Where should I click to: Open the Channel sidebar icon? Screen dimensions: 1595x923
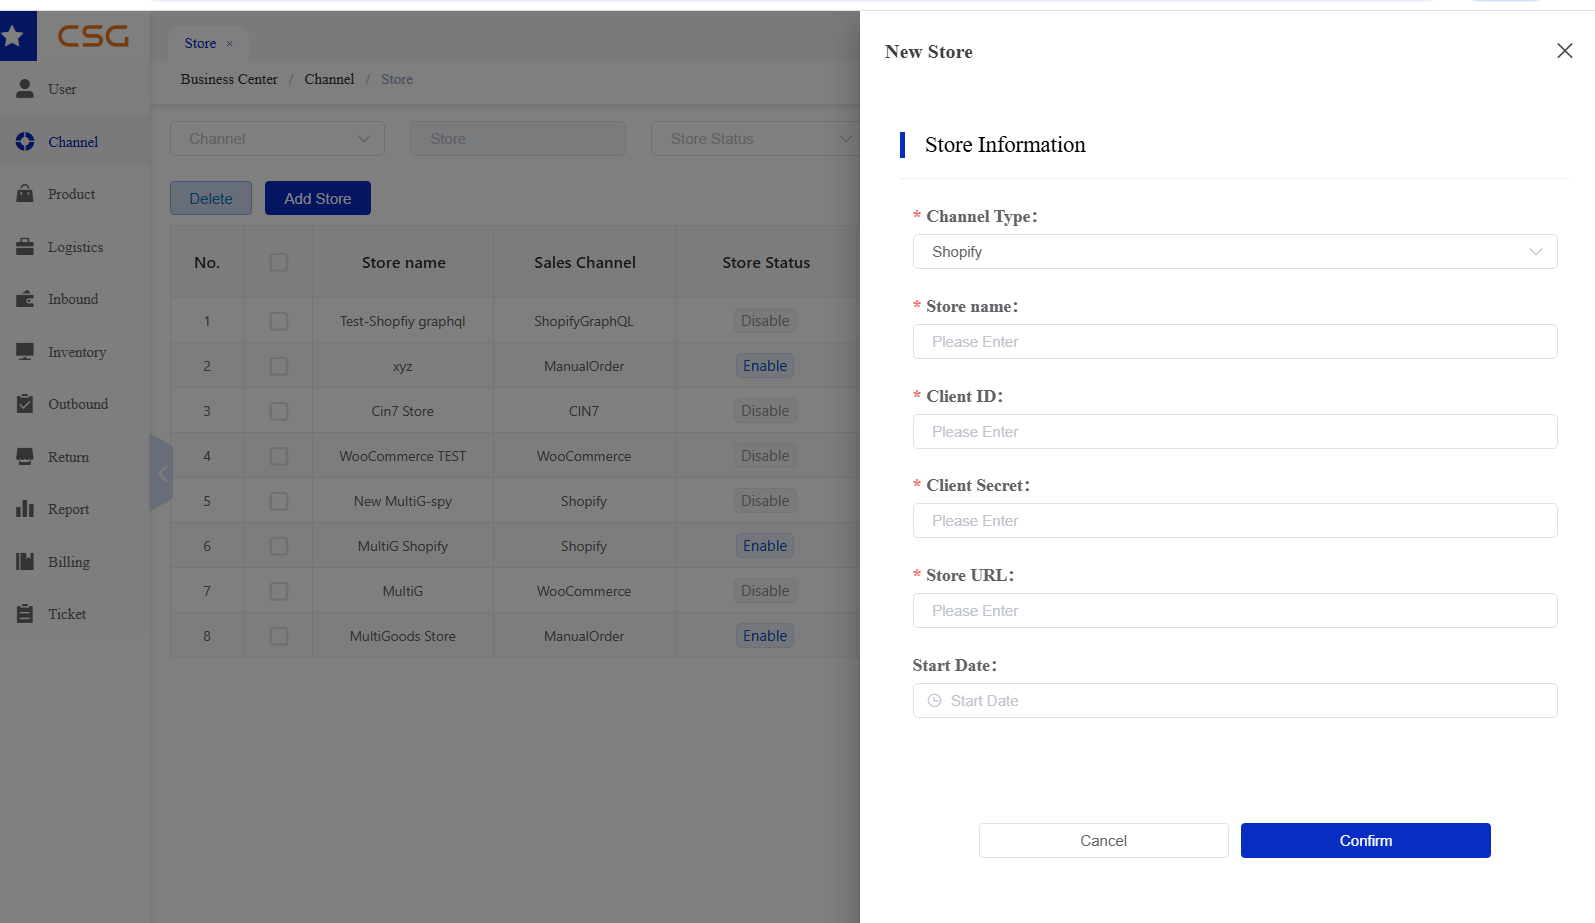click(25, 142)
